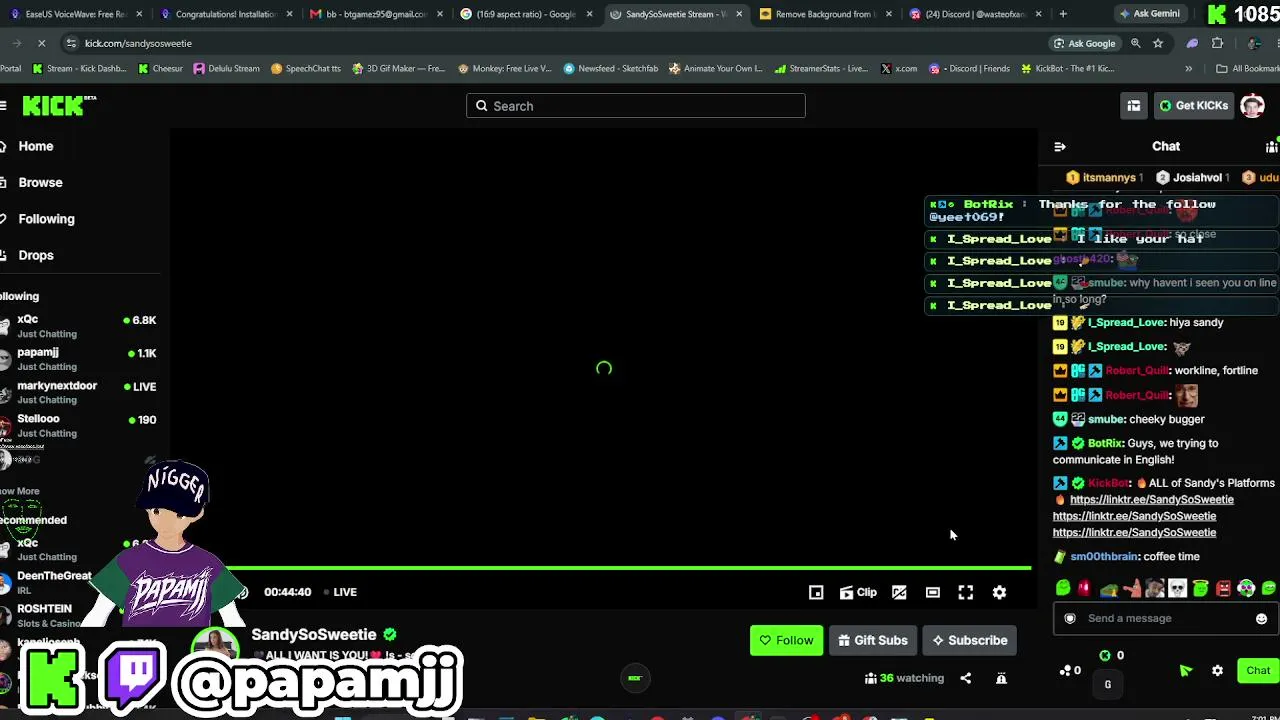Open the StreamerStats bookmark
The image size is (1280, 720).
pos(822,69)
